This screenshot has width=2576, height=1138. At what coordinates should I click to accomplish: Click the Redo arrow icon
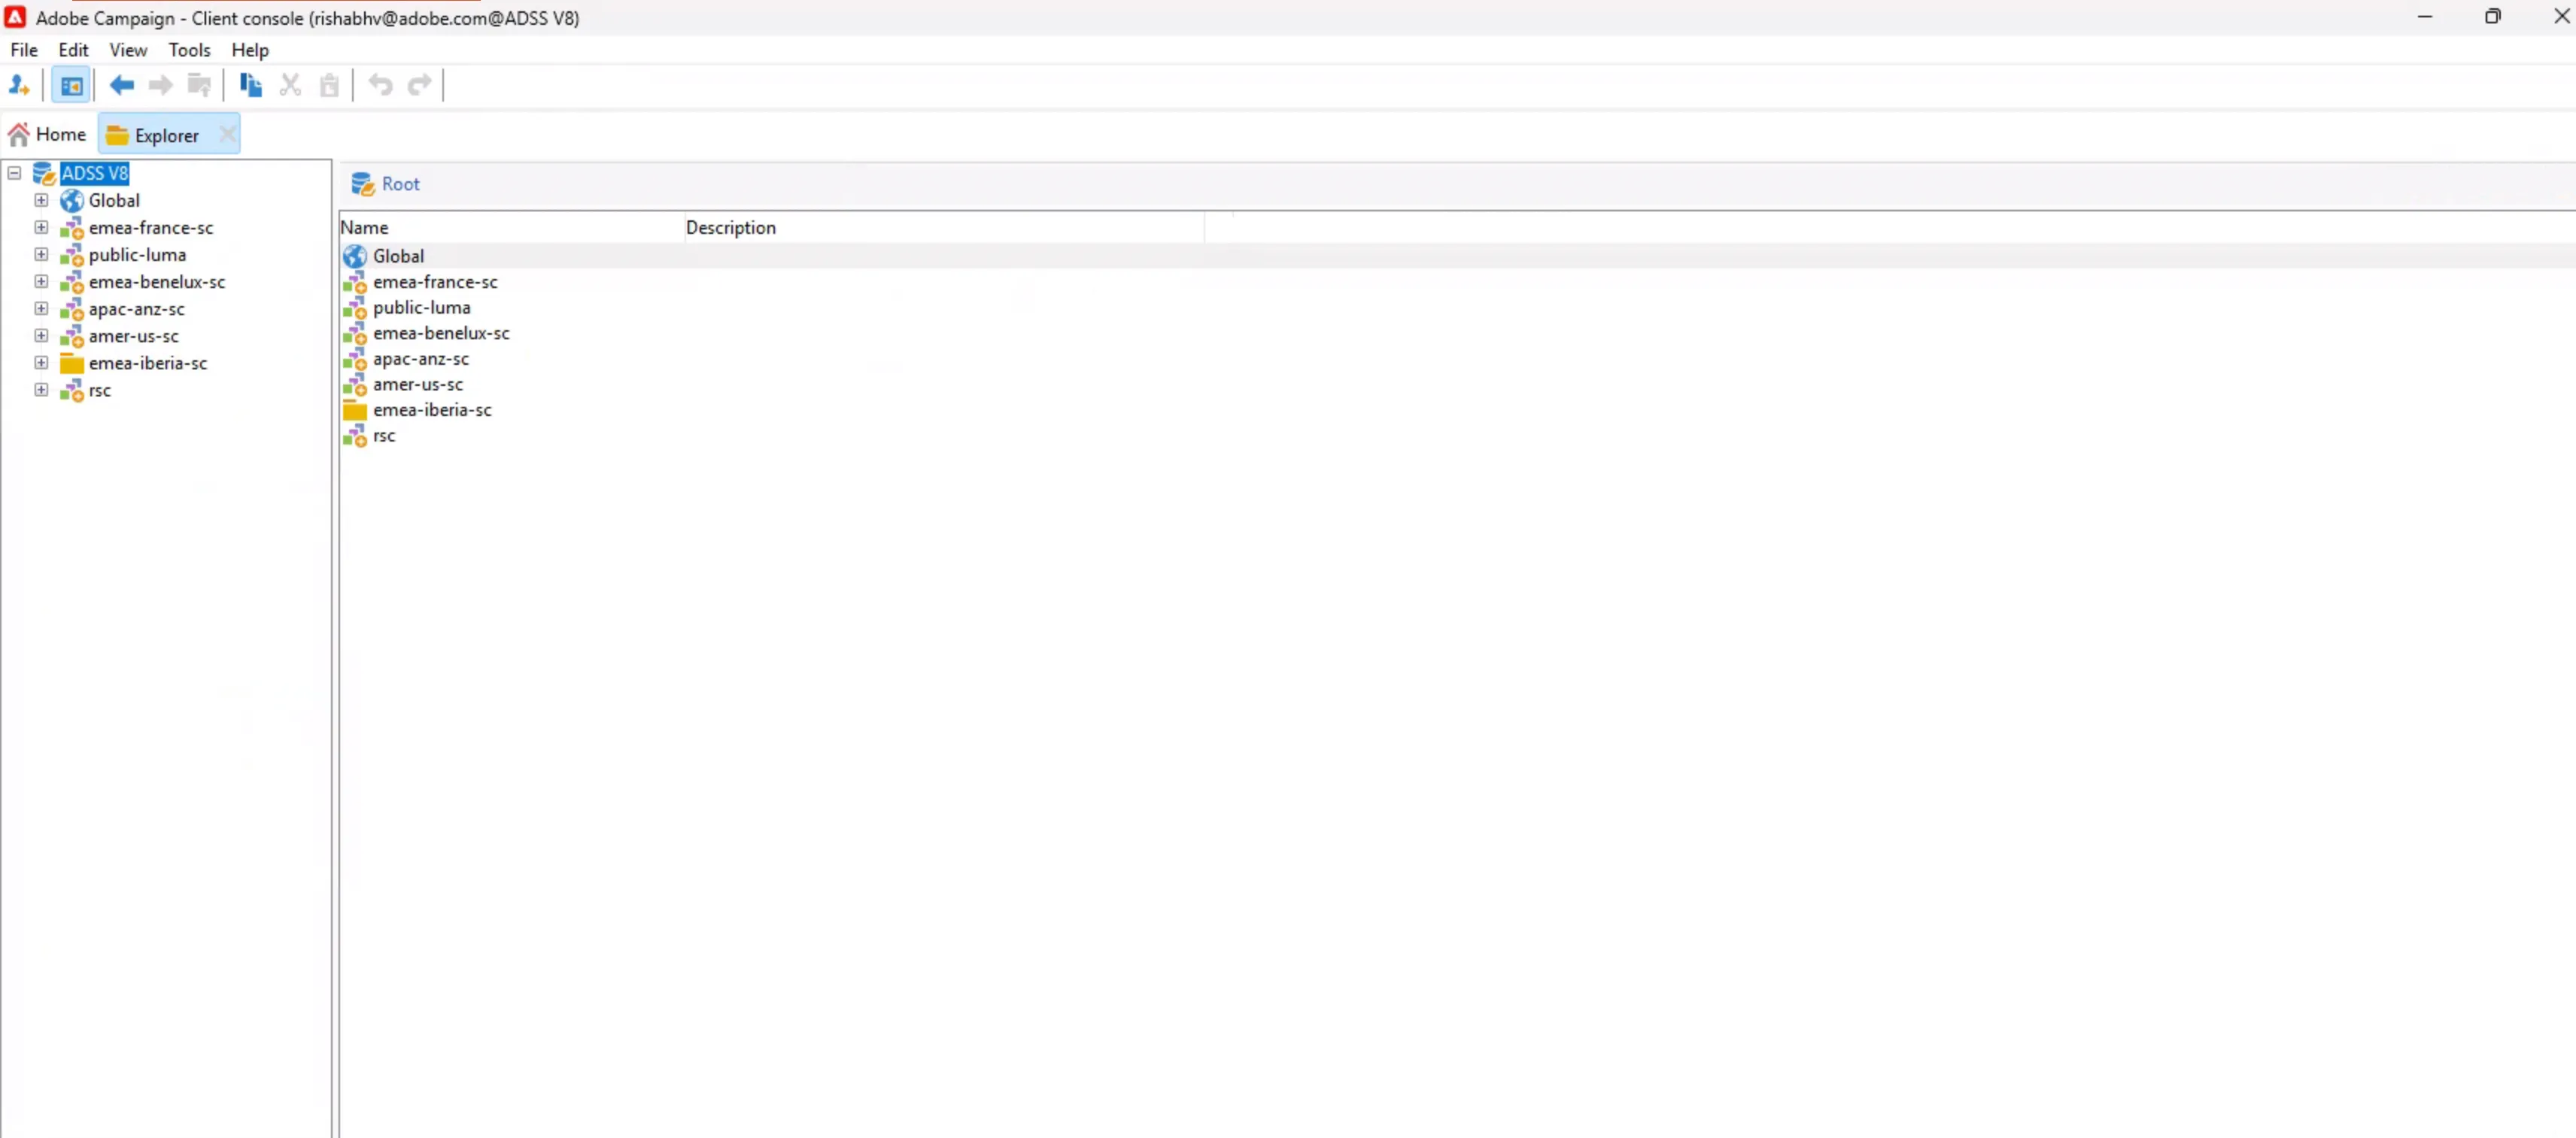(x=420, y=85)
